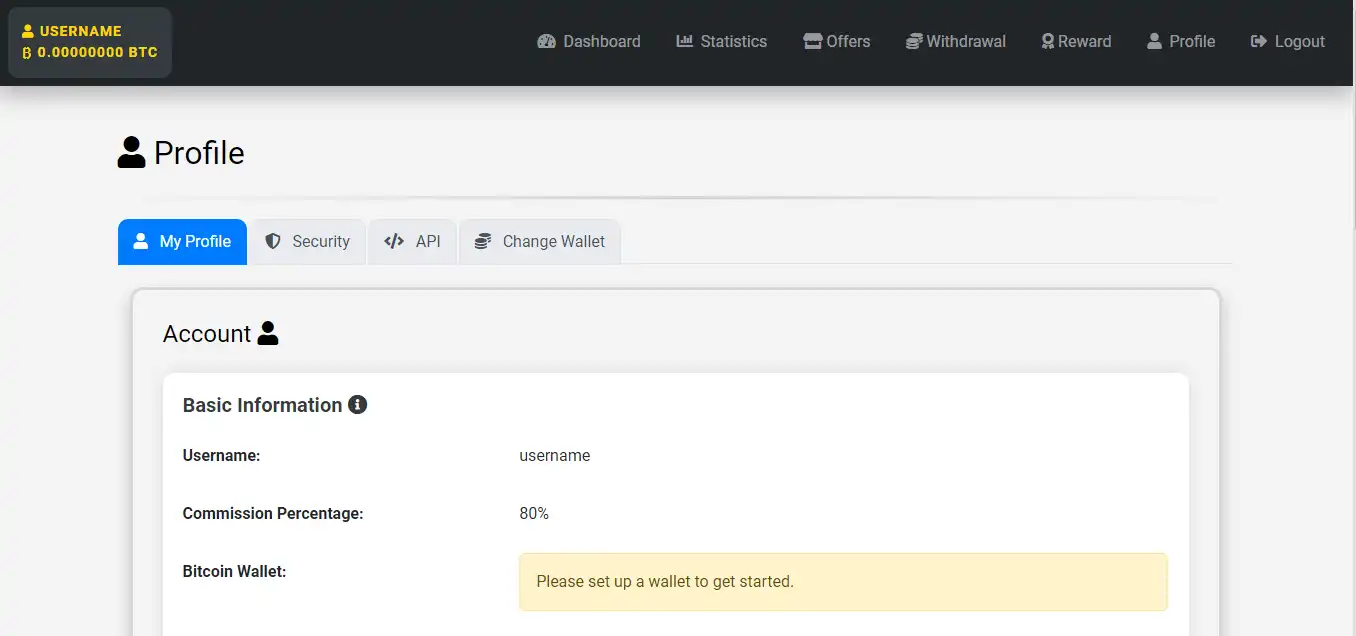
Task: Click the Basic Information heading text
Action: pyautogui.click(x=262, y=405)
